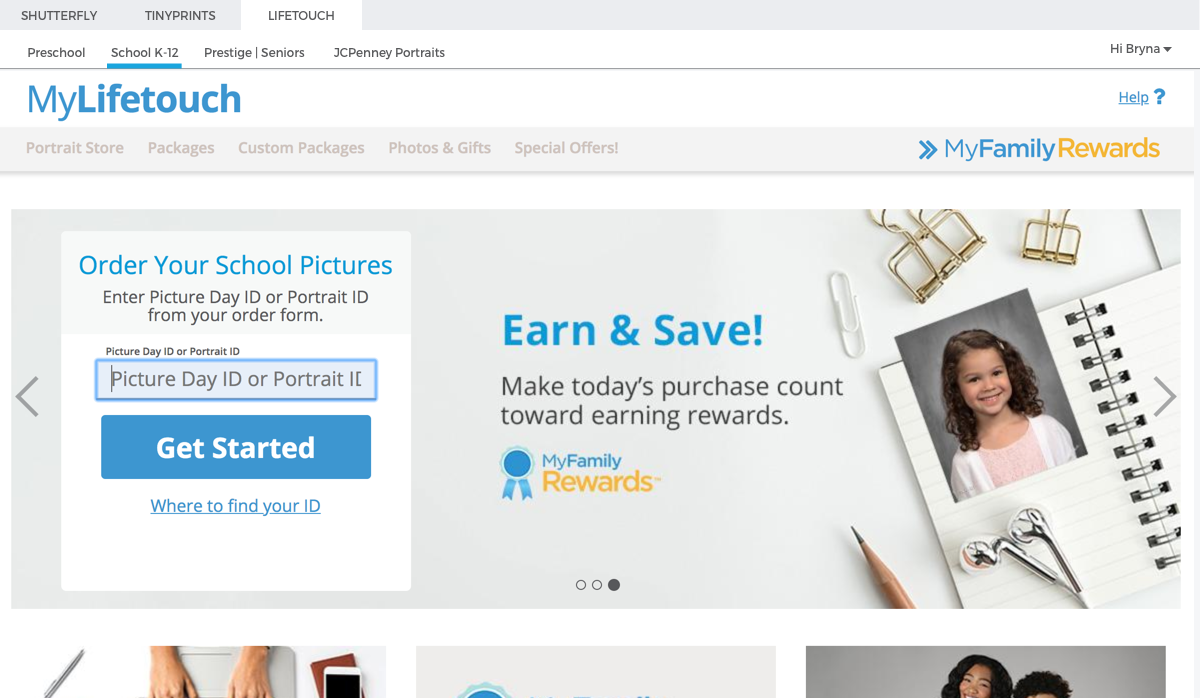
Task: Select the Preschool tab
Action: coord(56,52)
